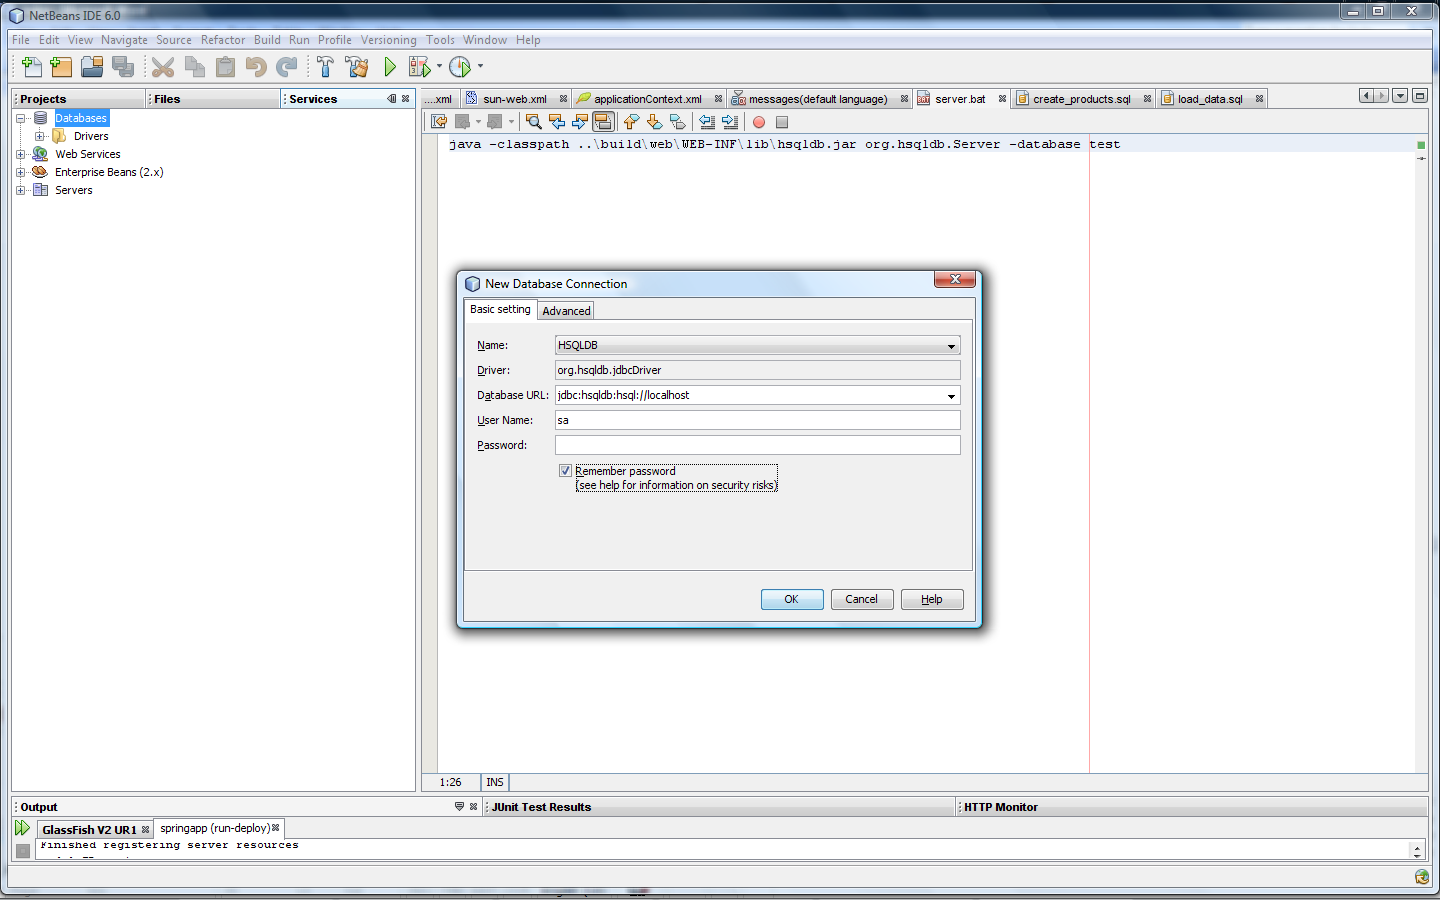Open the Refactor menu

coord(222,40)
